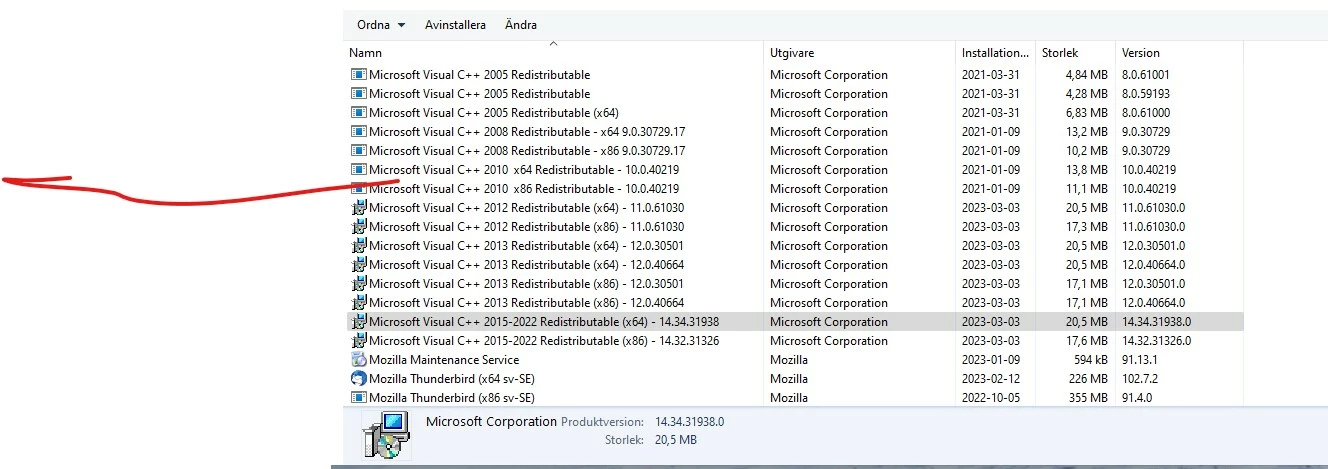Click version cell 102.7.2
Image resolution: width=1328 pixels, height=469 pixels.
1141,379
